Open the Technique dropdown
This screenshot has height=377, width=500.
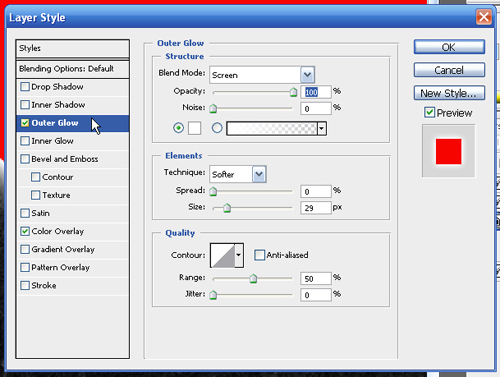pos(259,174)
